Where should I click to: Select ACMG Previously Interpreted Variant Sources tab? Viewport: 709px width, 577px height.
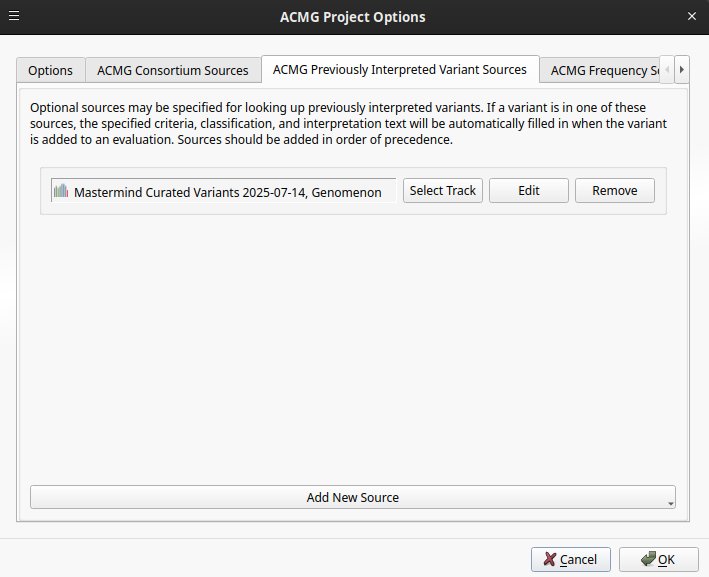(399, 69)
